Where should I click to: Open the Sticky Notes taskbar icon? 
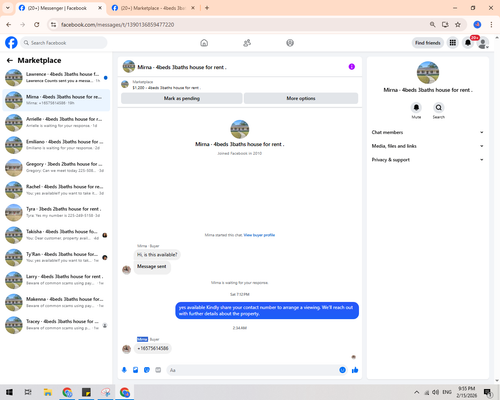click(x=86, y=392)
